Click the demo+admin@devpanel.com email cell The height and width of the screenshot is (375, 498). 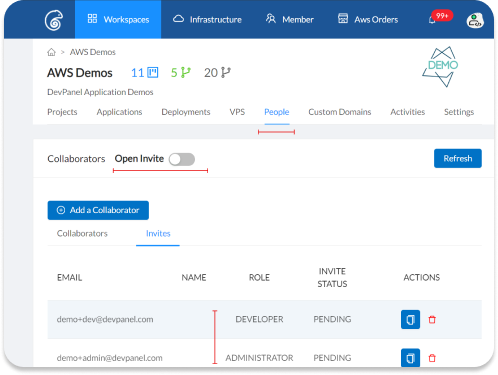(x=109, y=358)
